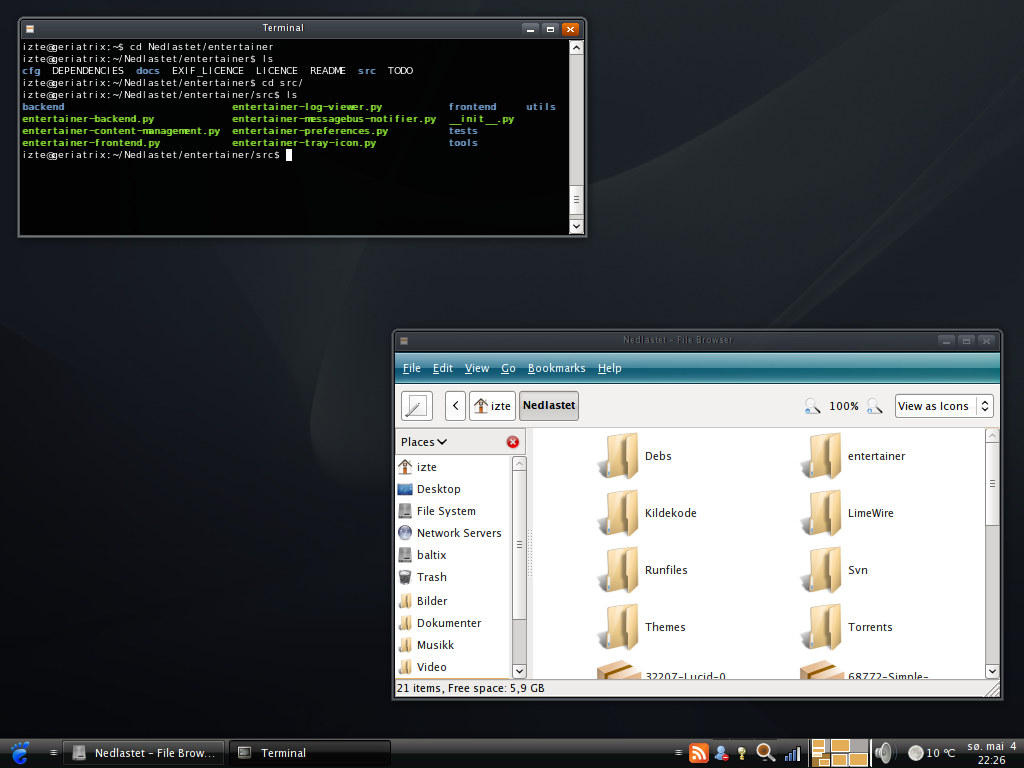This screenshot has width=1024, height=768.
Task: Select the Bilder bookmark
Action: coord(453,601)
